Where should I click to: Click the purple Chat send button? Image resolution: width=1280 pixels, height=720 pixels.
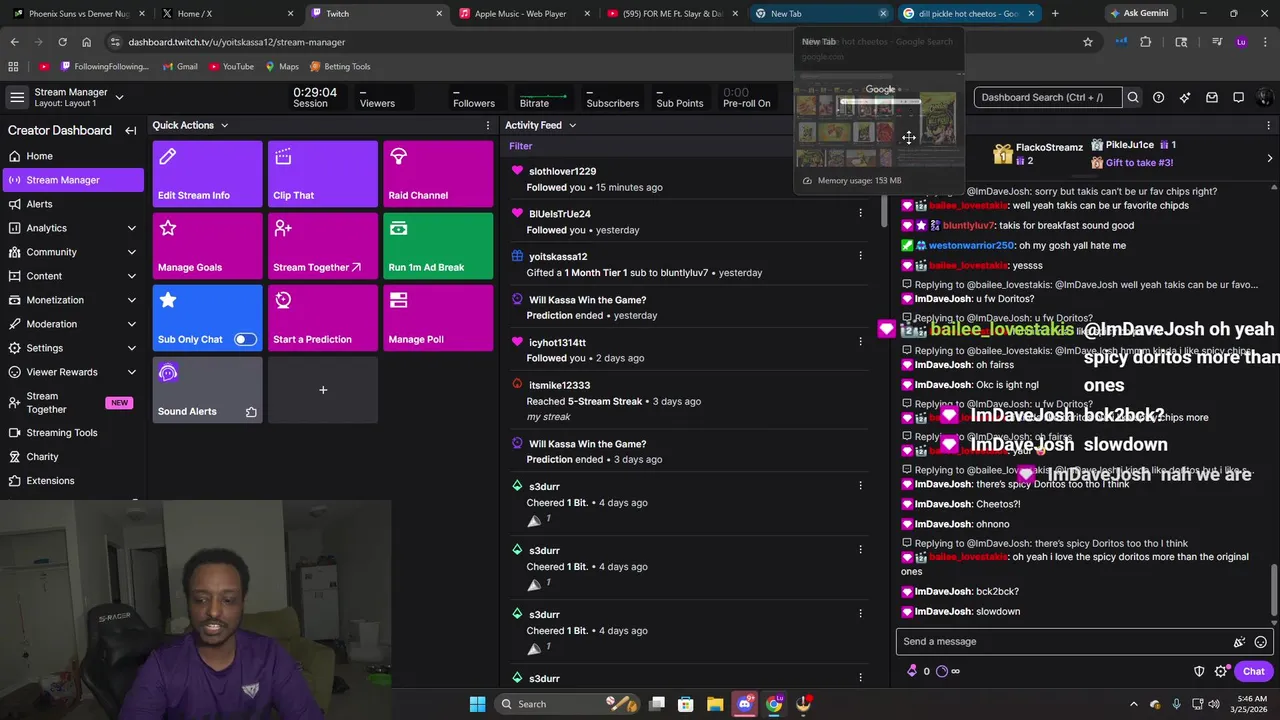pos(1254,671)
